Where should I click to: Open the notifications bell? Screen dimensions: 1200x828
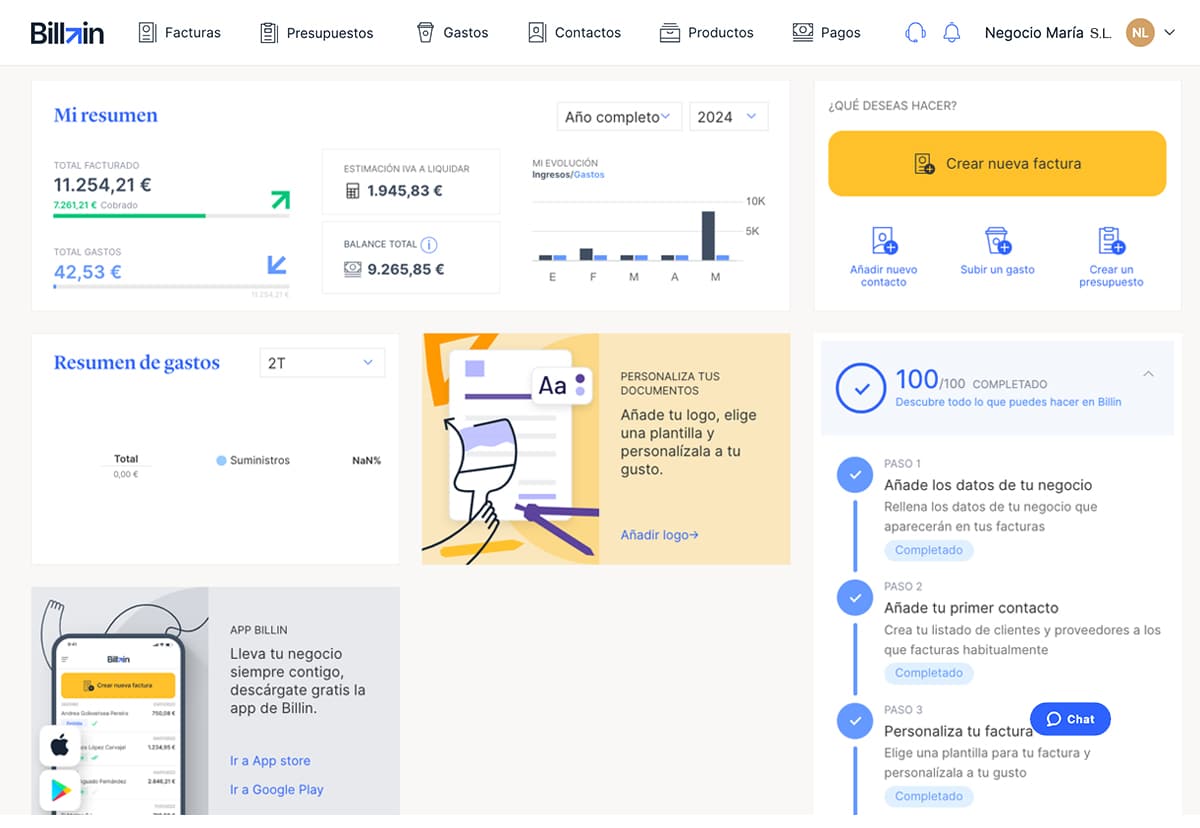coord(951,32)
